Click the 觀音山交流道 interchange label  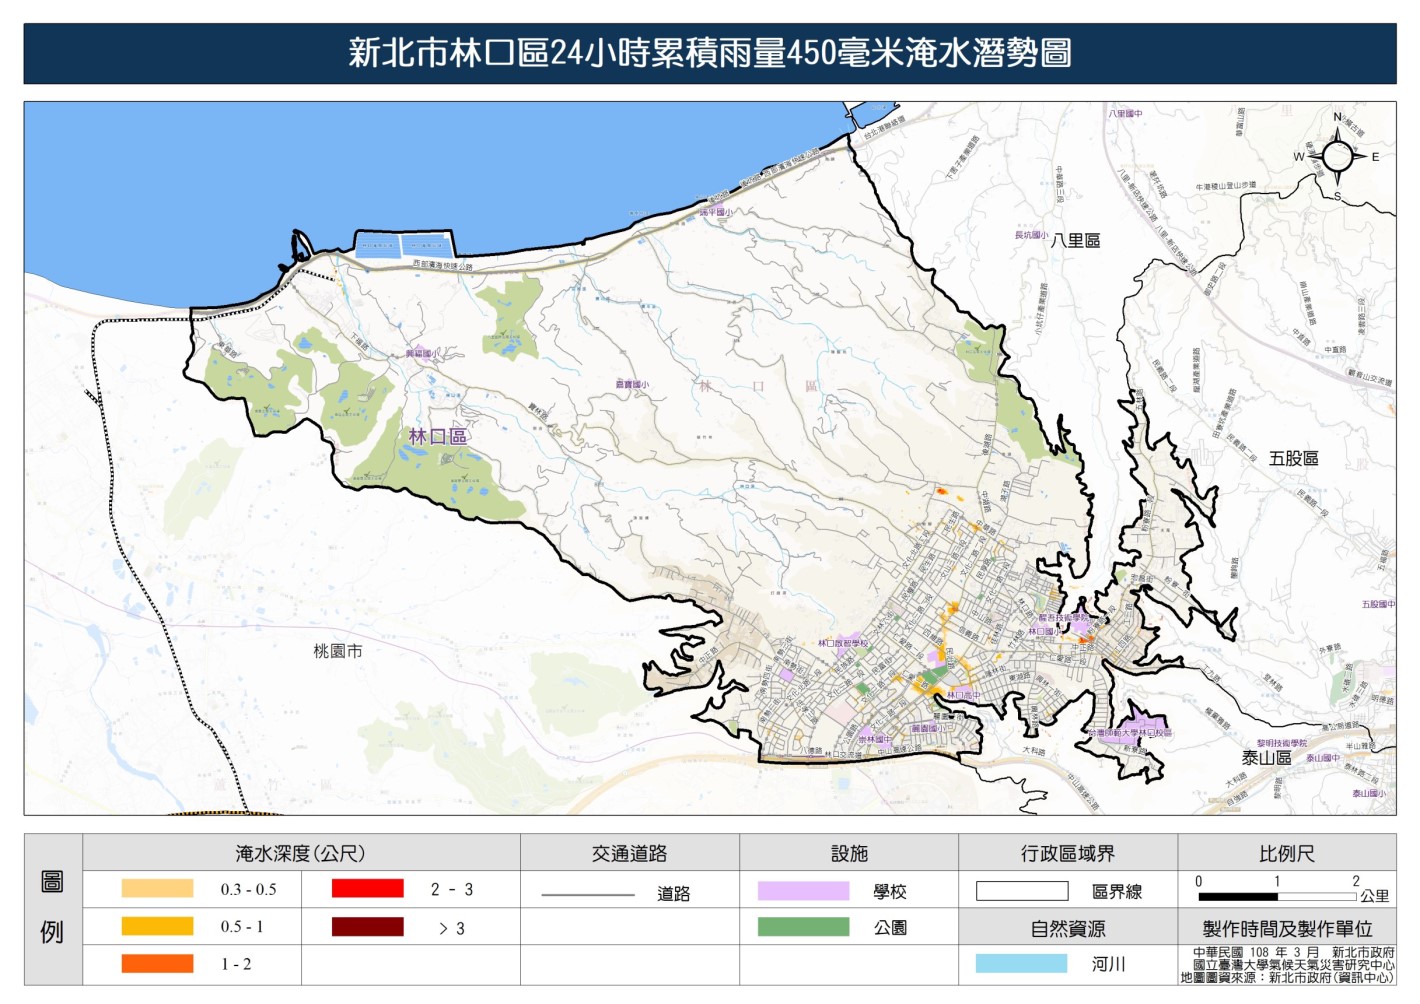(1369, 380)
